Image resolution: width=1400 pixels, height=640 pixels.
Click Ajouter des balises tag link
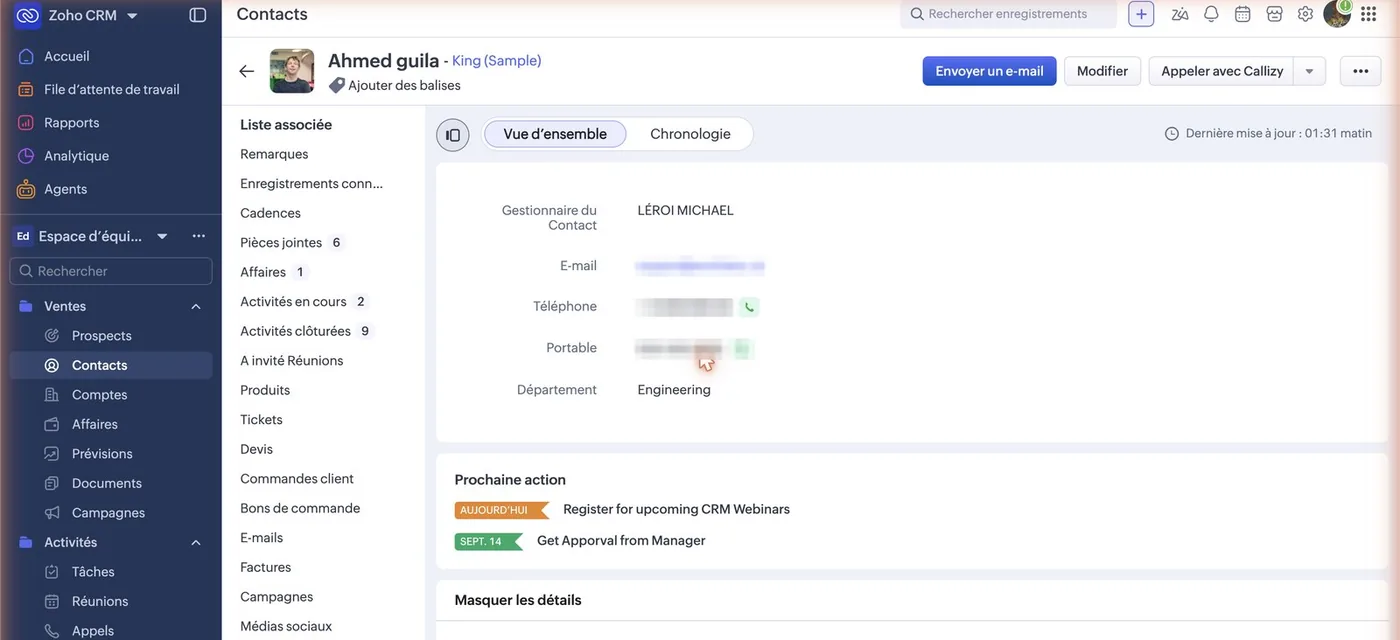coord(404,85)
